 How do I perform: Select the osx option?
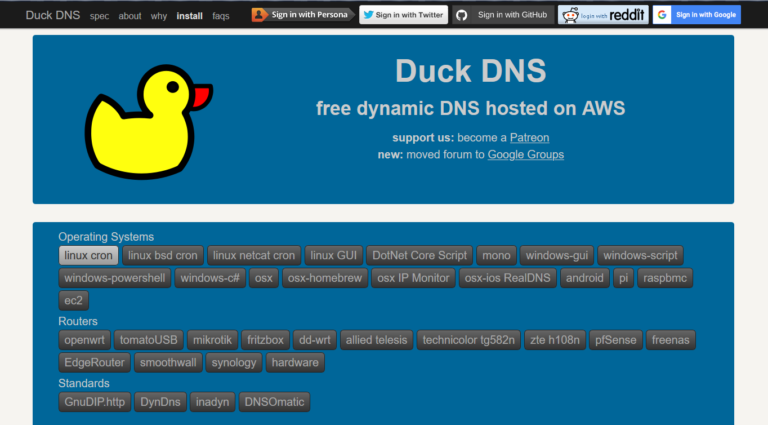[264, 278]
